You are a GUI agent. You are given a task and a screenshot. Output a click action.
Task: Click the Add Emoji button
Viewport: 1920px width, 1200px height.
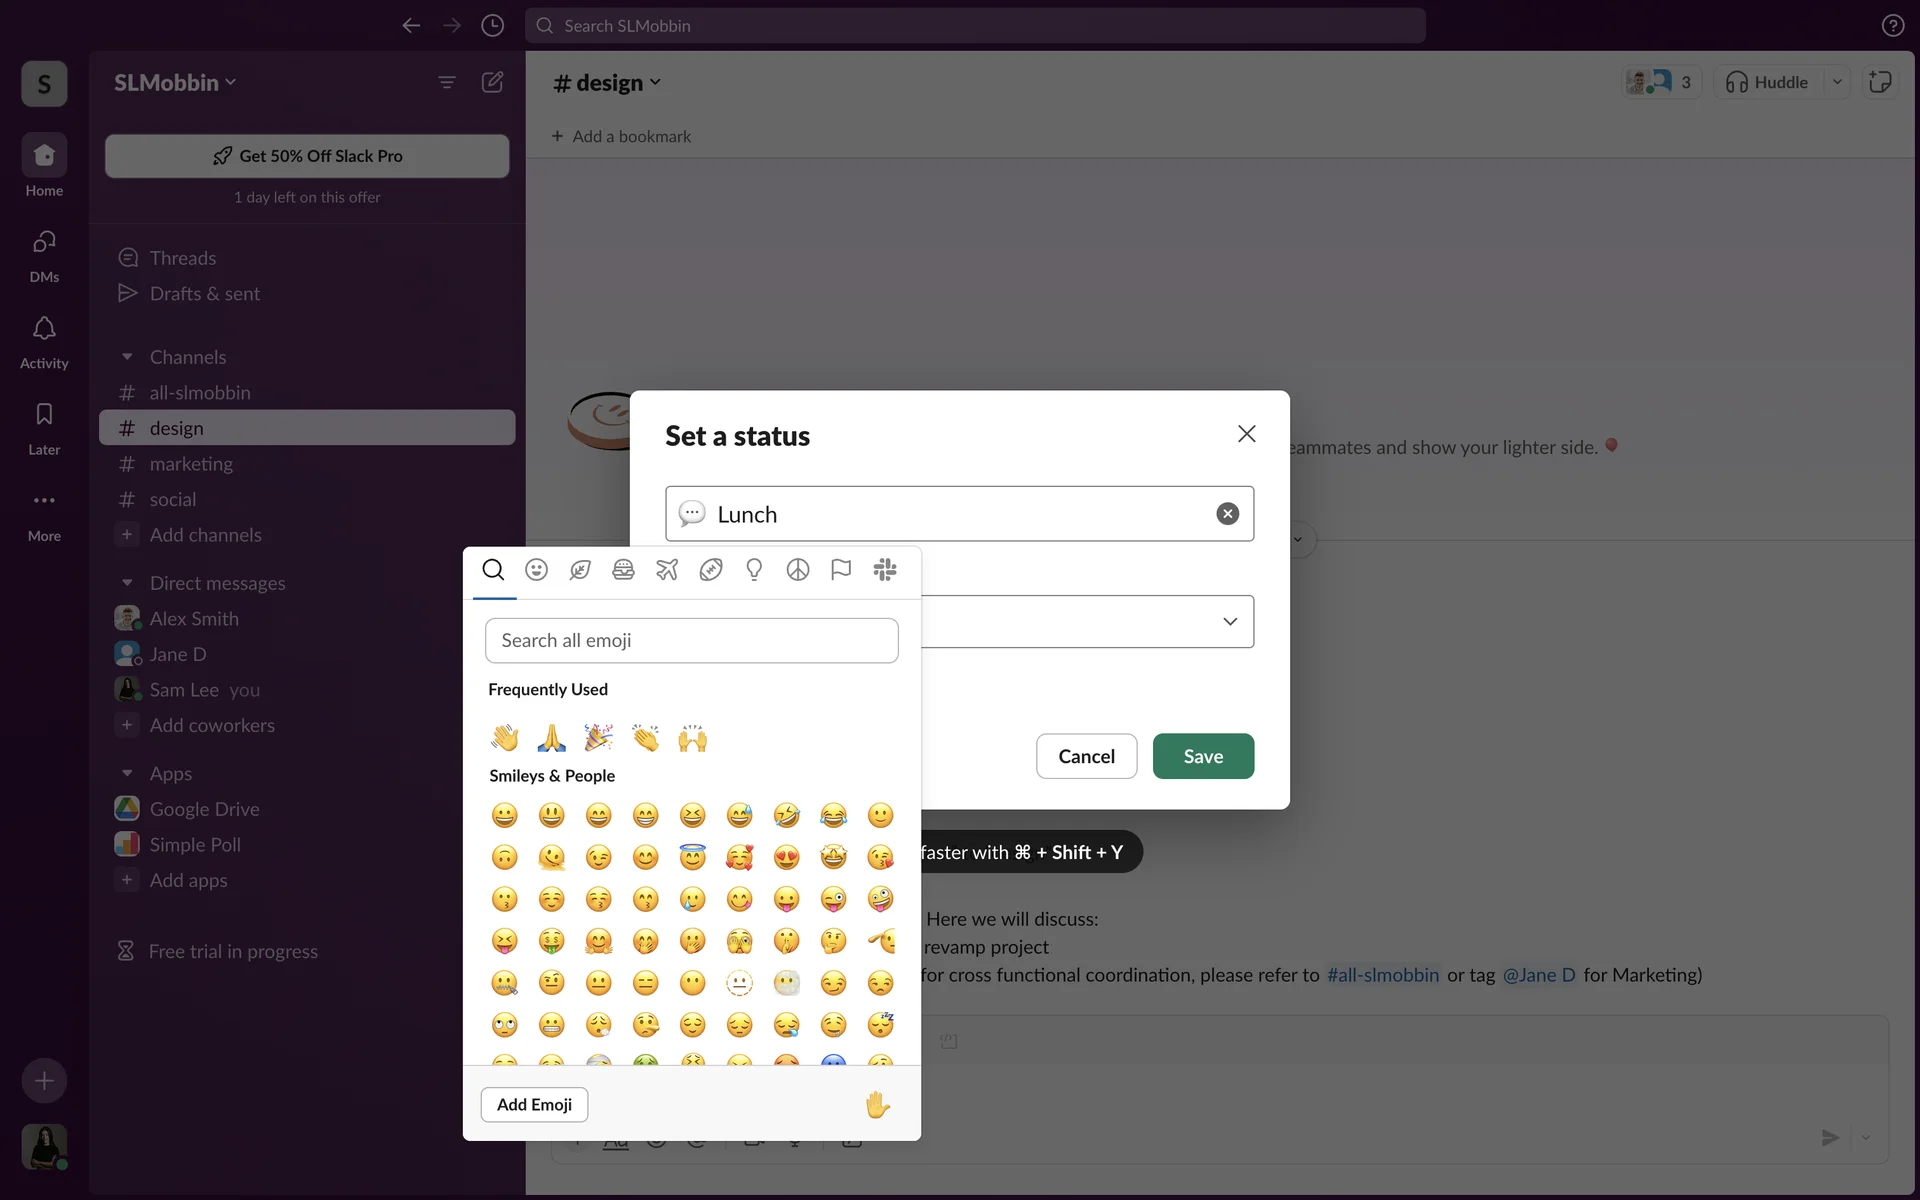point(534,1104)
